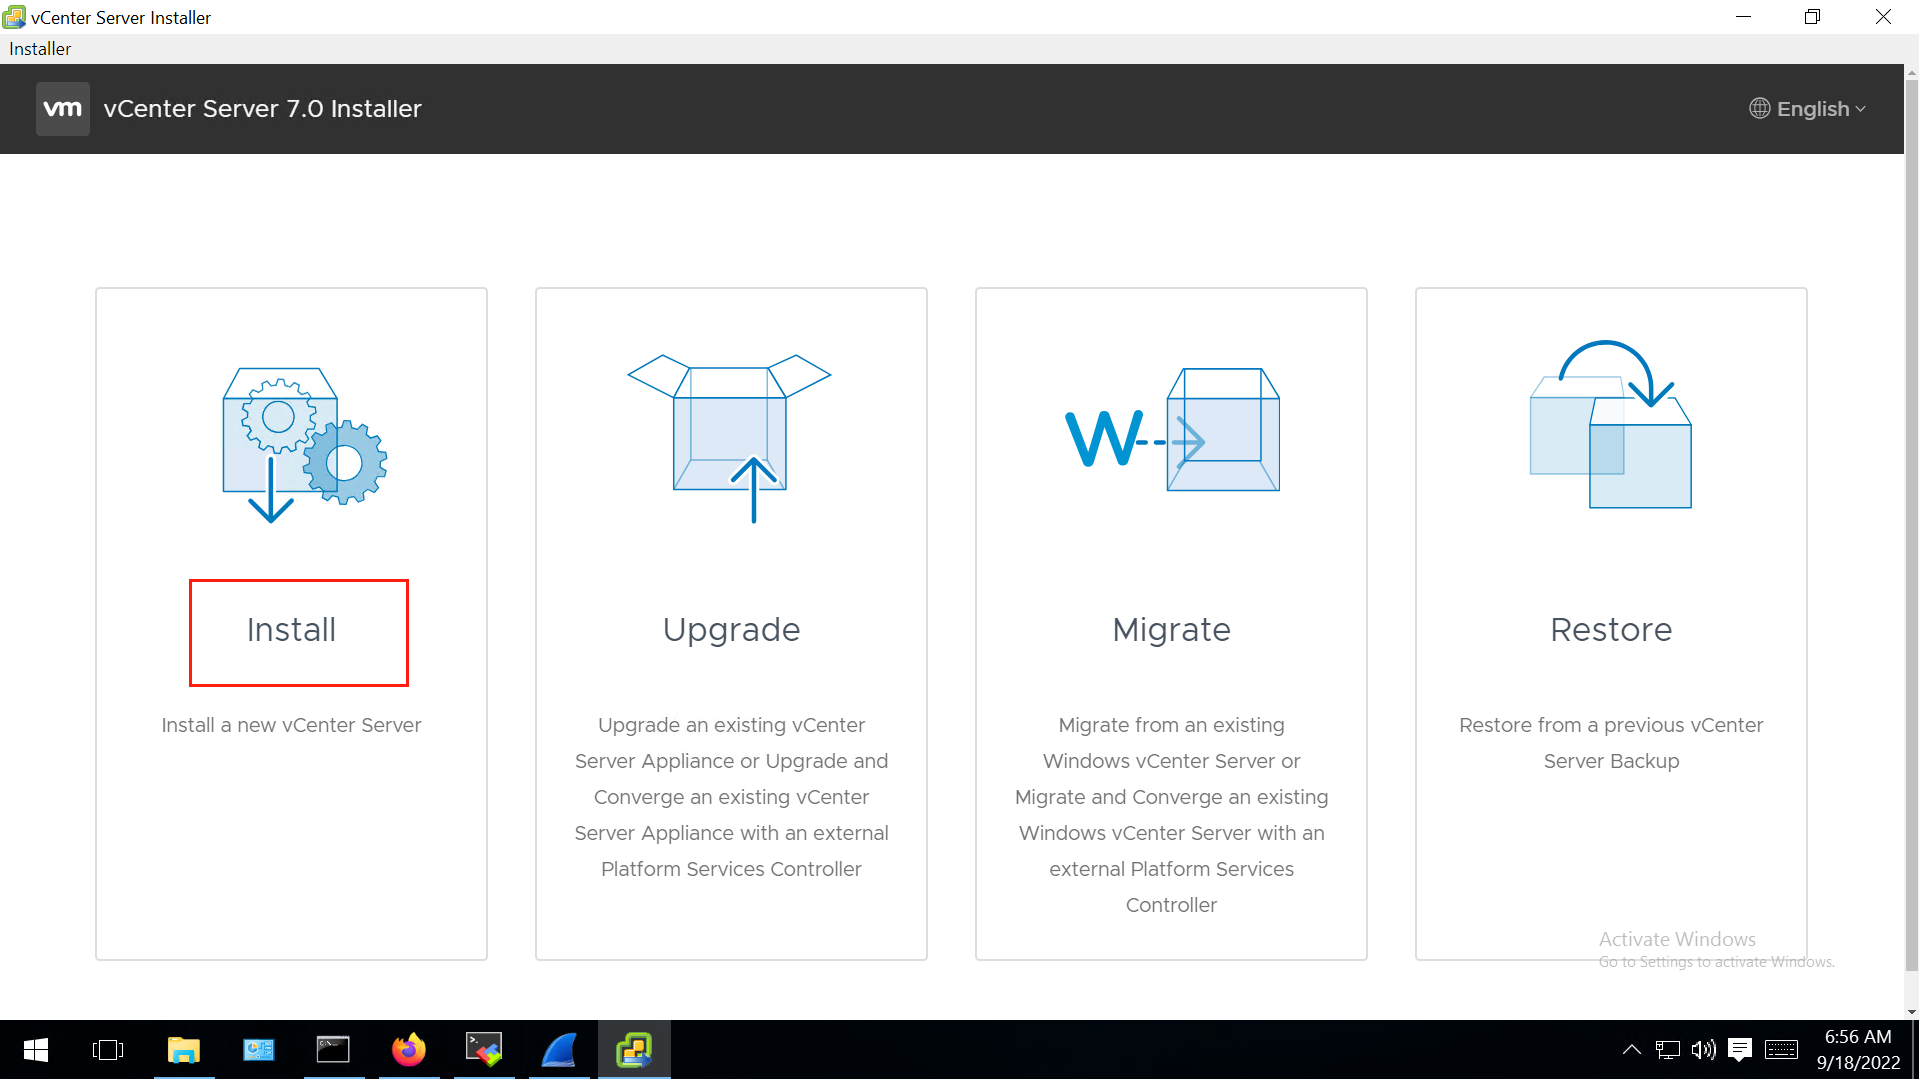Click 'Install a new vCenter Server' text

(291, 725)
